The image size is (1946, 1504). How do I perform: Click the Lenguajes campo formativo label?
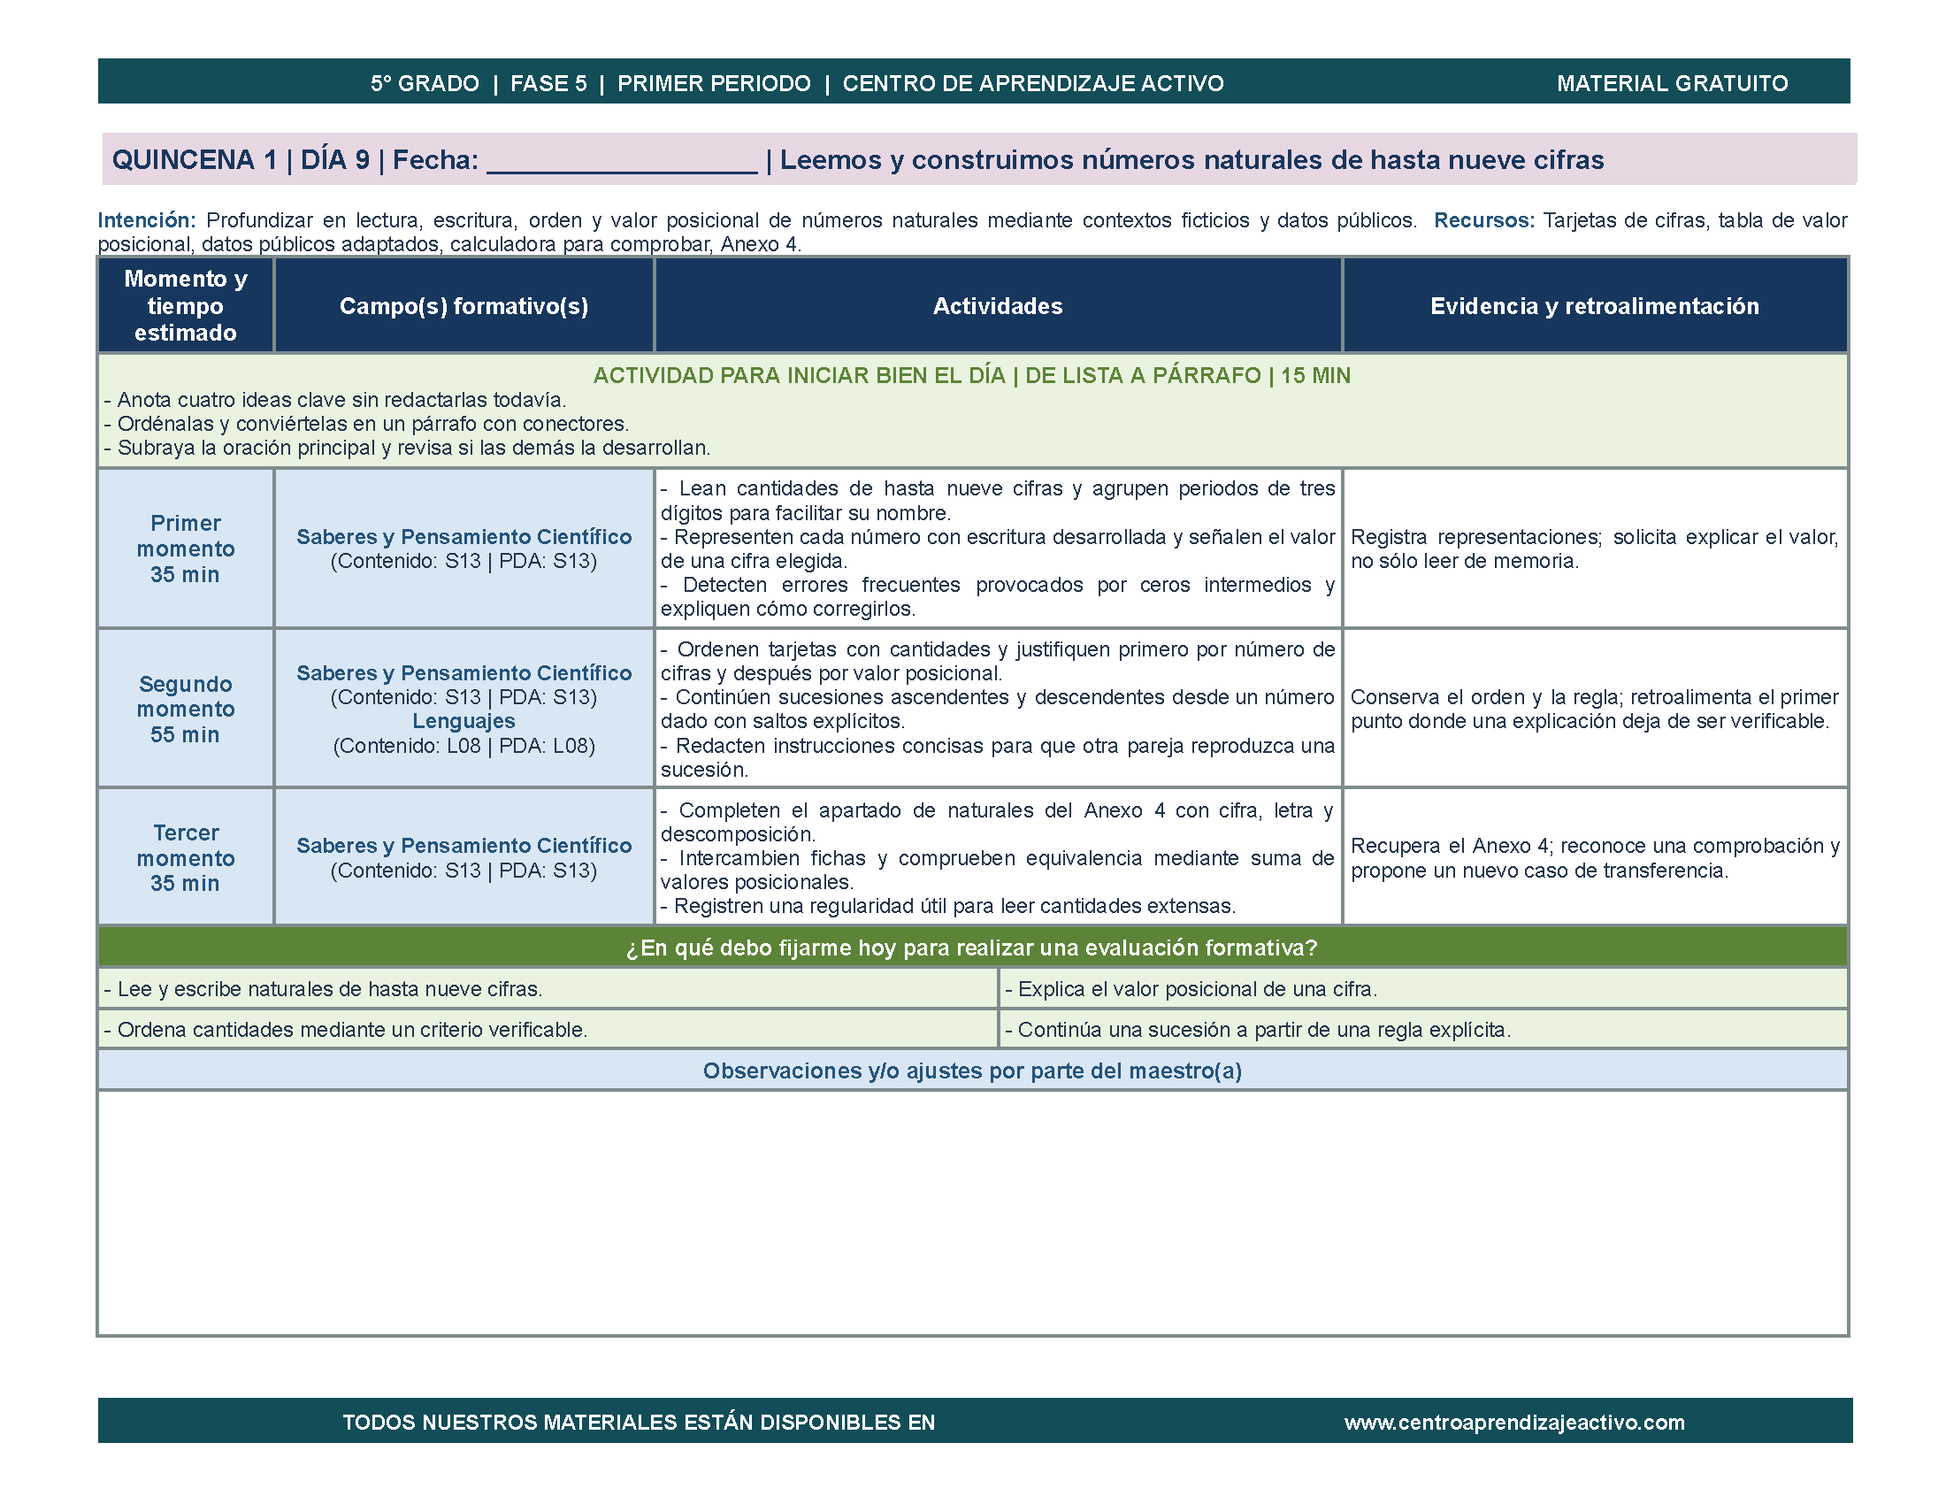pos(464,721)
